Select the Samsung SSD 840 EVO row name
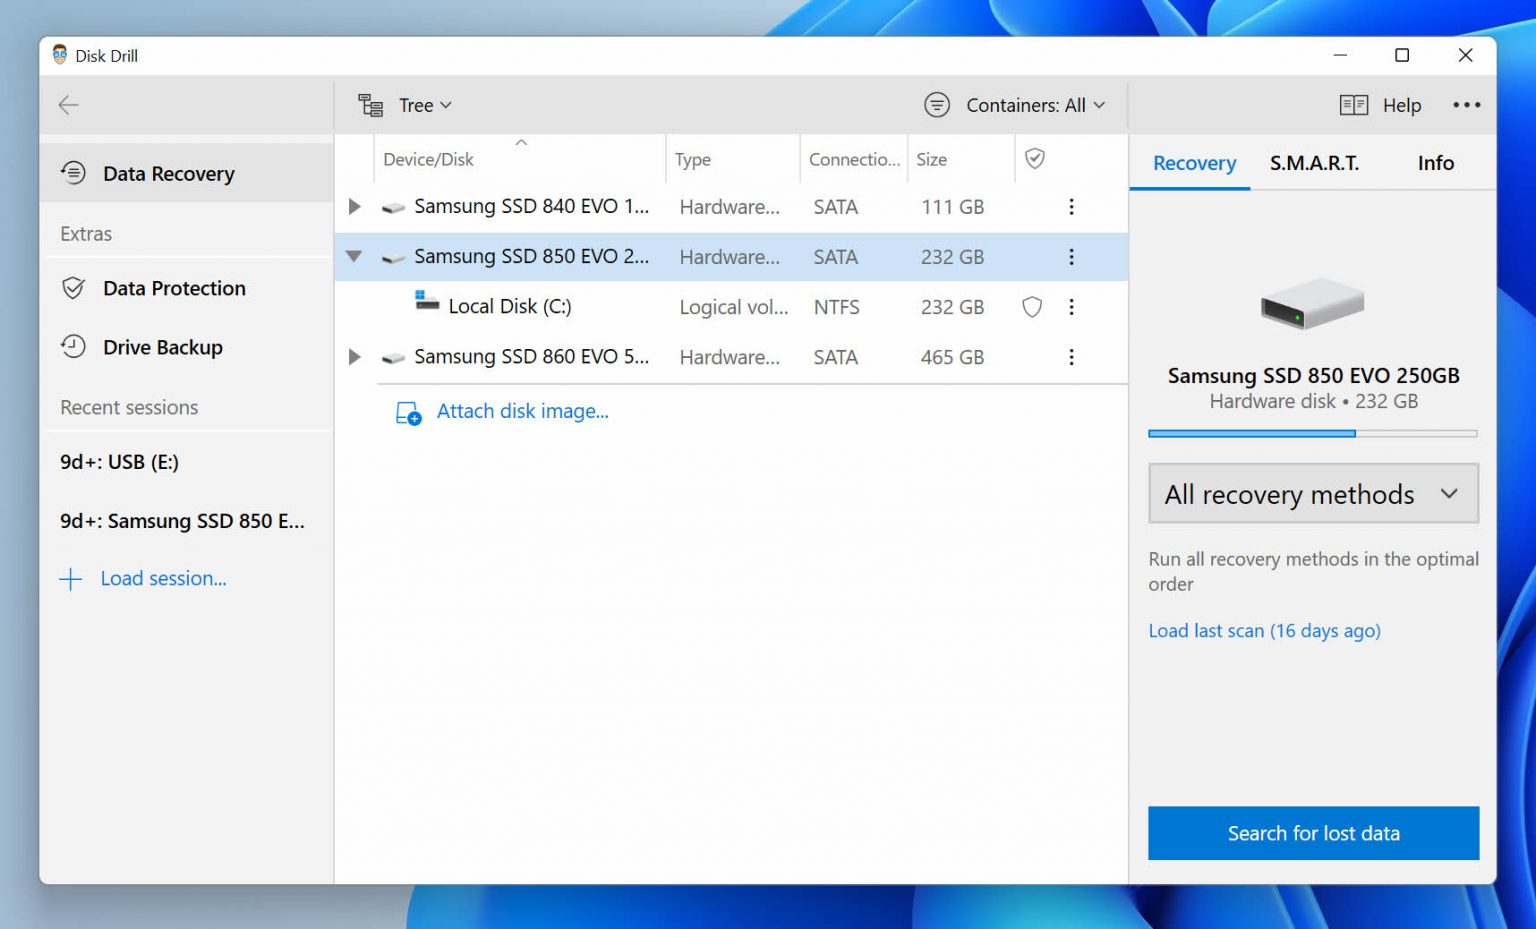The image size is (1536, 929). click(x=531, y=206)
